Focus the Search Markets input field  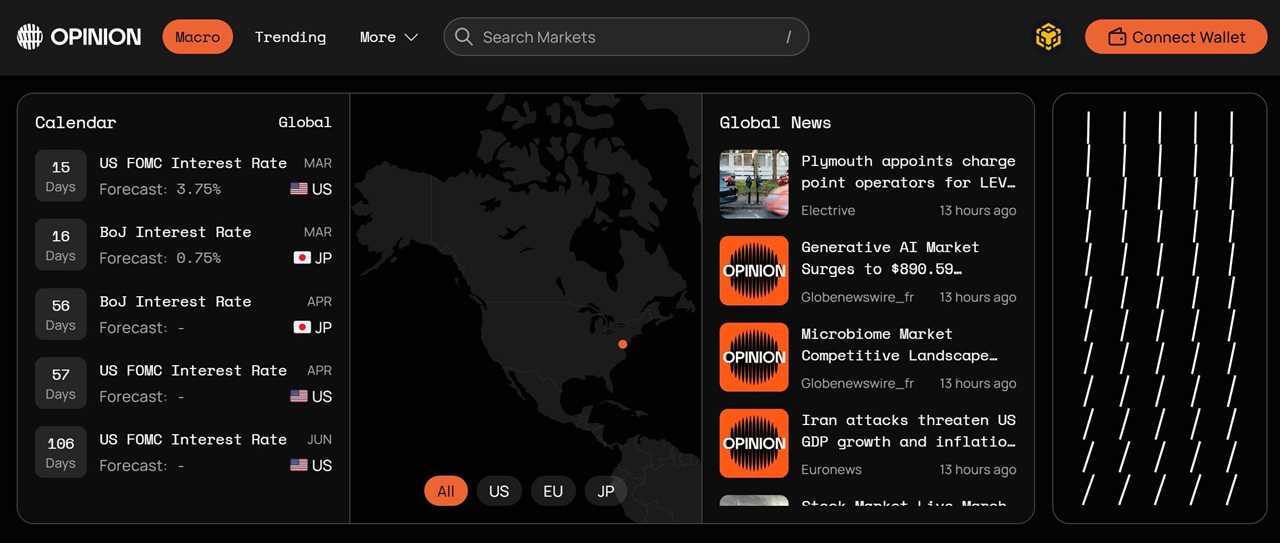coord(630,37)
